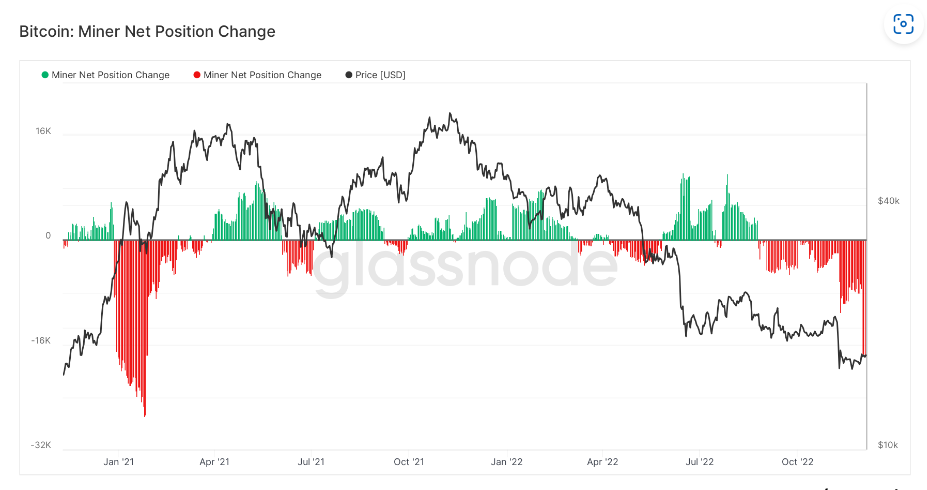Viewport: 927px width, 490px height.
Task: Select the Jan '21 x-axis label
Action: click(x=119, y=462)
